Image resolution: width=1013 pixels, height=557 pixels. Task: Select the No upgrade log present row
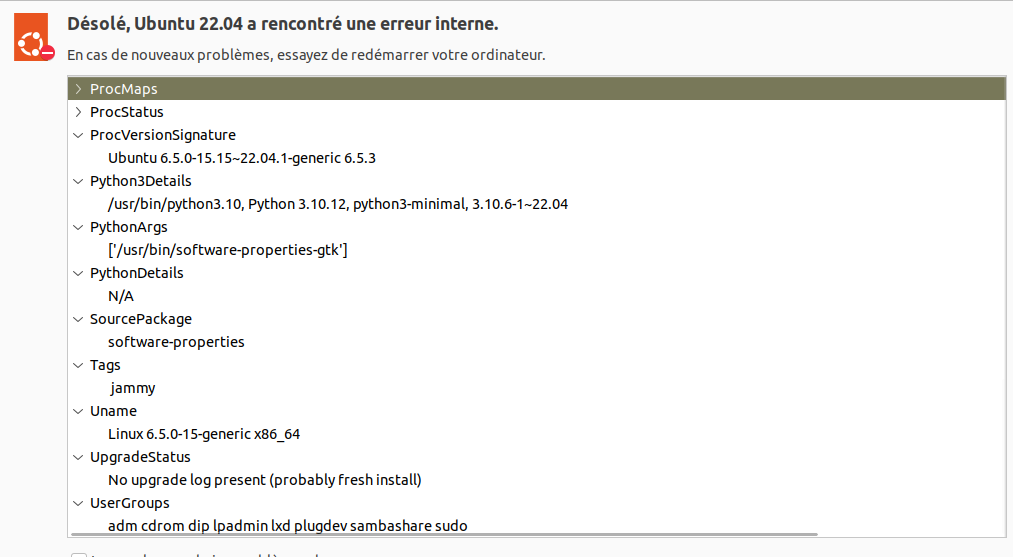tap(265, 480)
